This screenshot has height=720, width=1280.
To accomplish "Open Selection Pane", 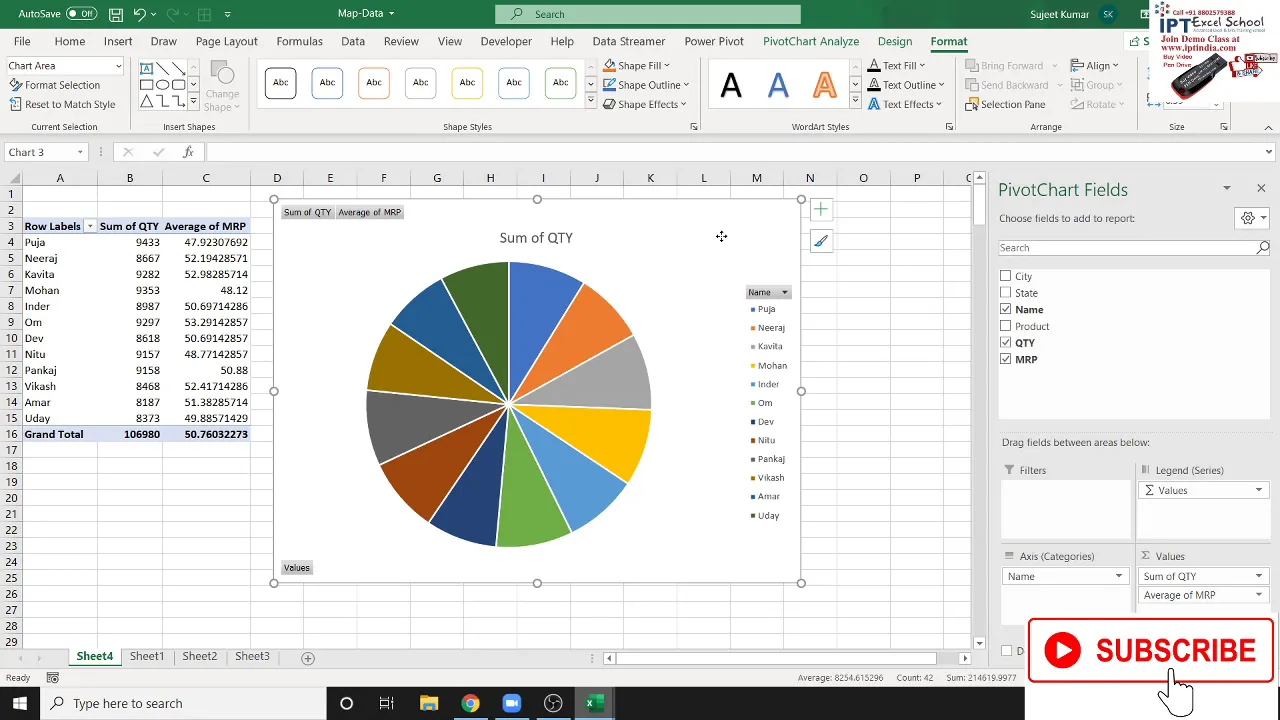I will pos(1005,104).
